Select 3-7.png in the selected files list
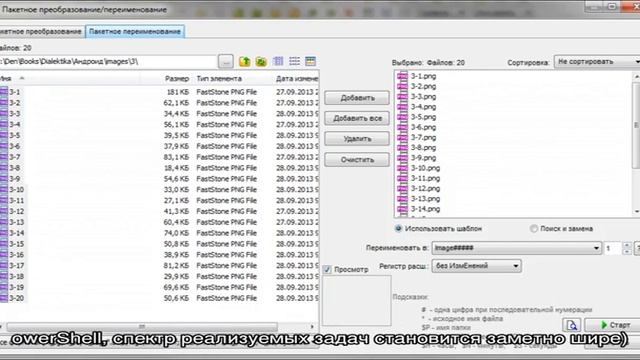Viewport: 640px width, 360px height. (x=423, y=137)
